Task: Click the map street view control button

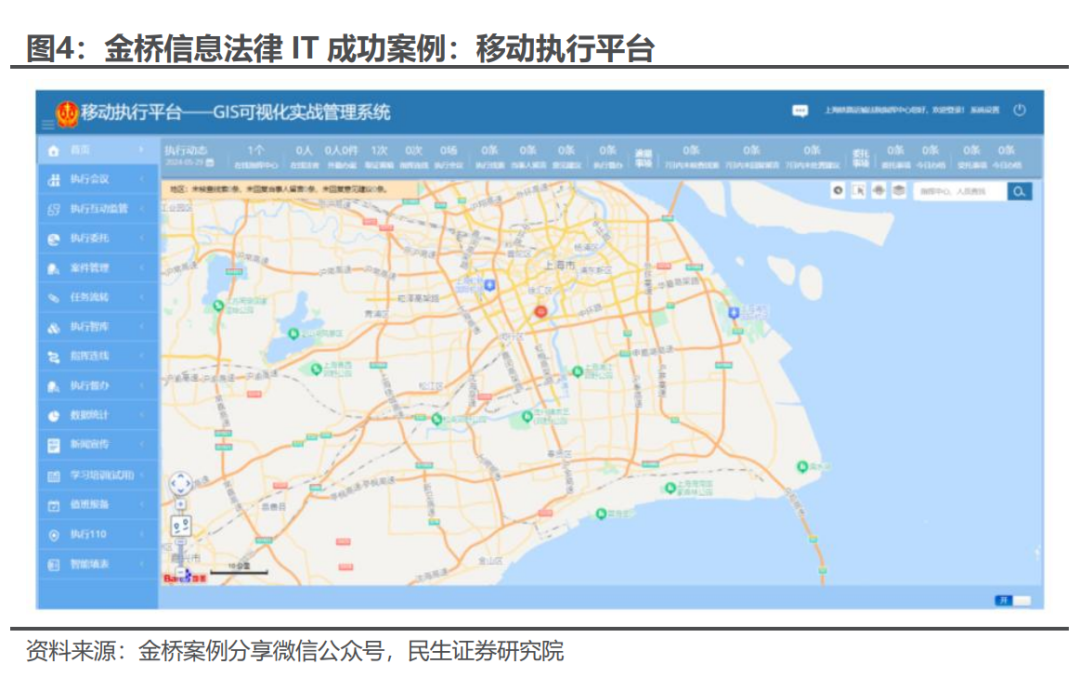Action: (180, 527)
